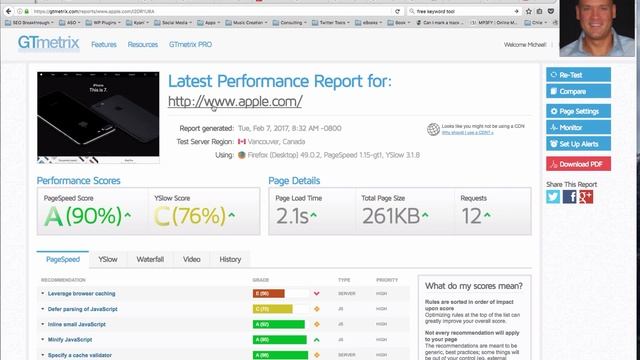This screenshot has height=360, width=640.
Task: Expand the Defer parsing of JavaScript row
Action: click(x=82, y=309)
